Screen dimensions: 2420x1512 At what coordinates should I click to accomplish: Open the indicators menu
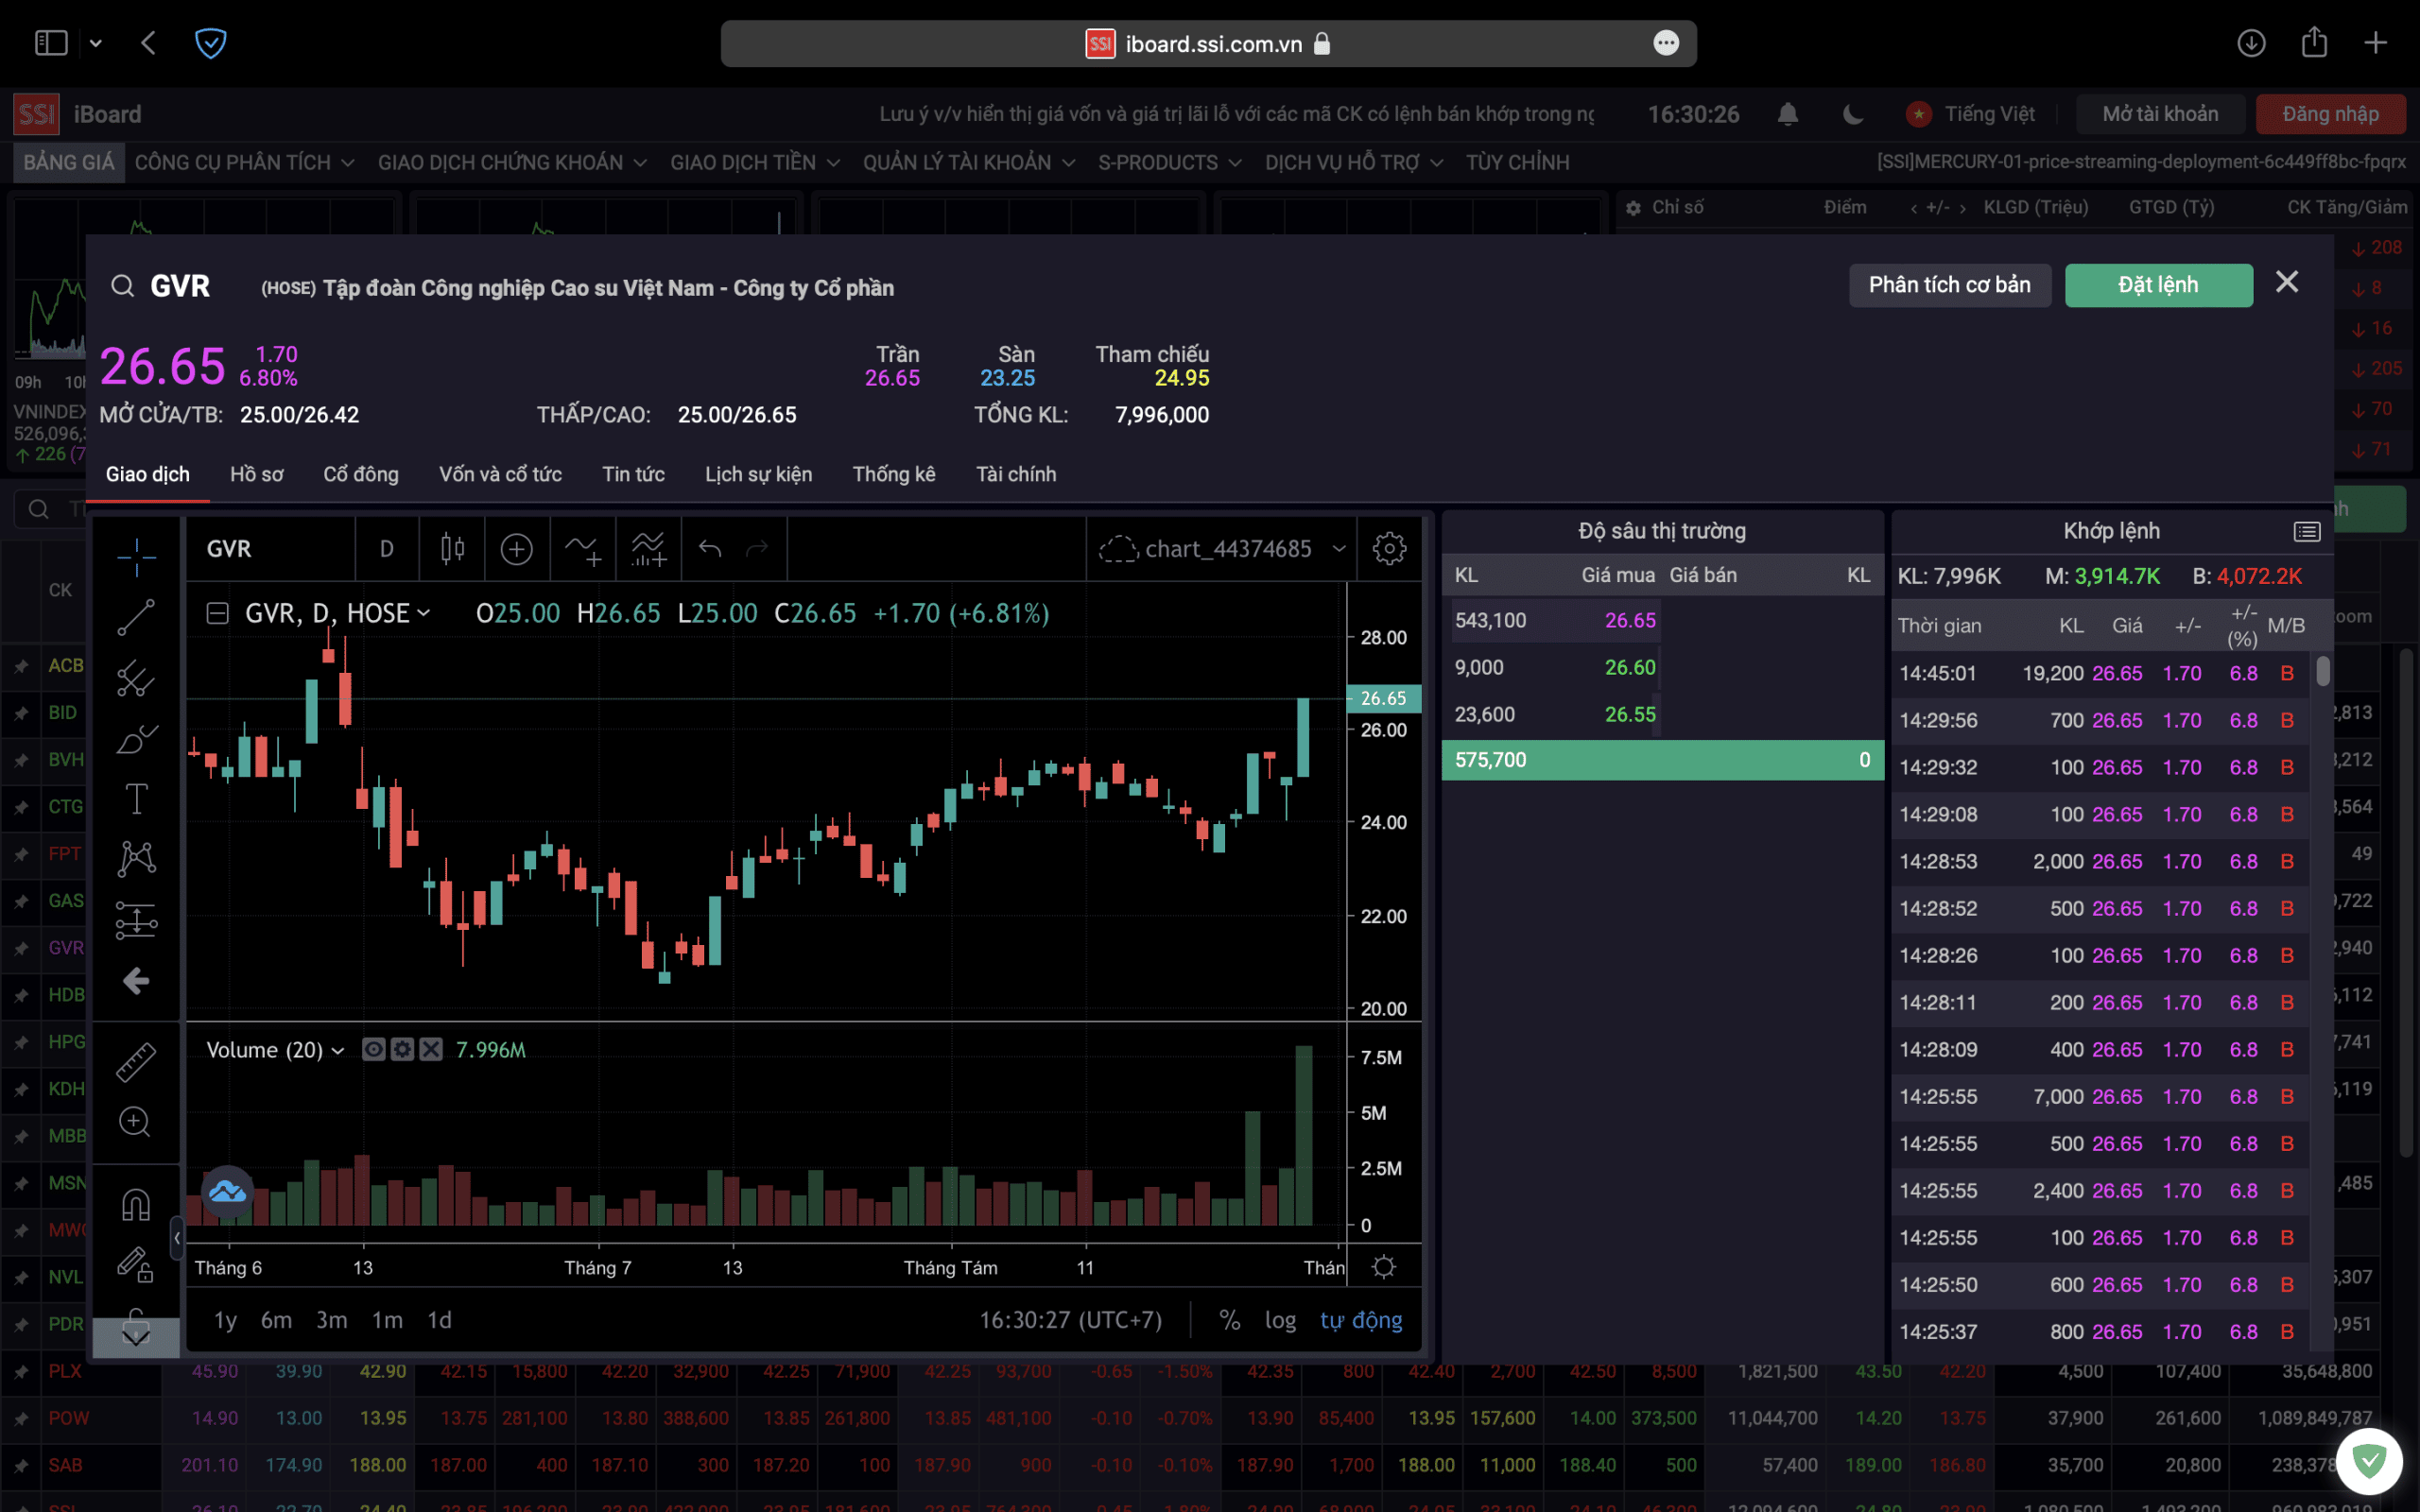pyautogui.click(x=582, y=548)
